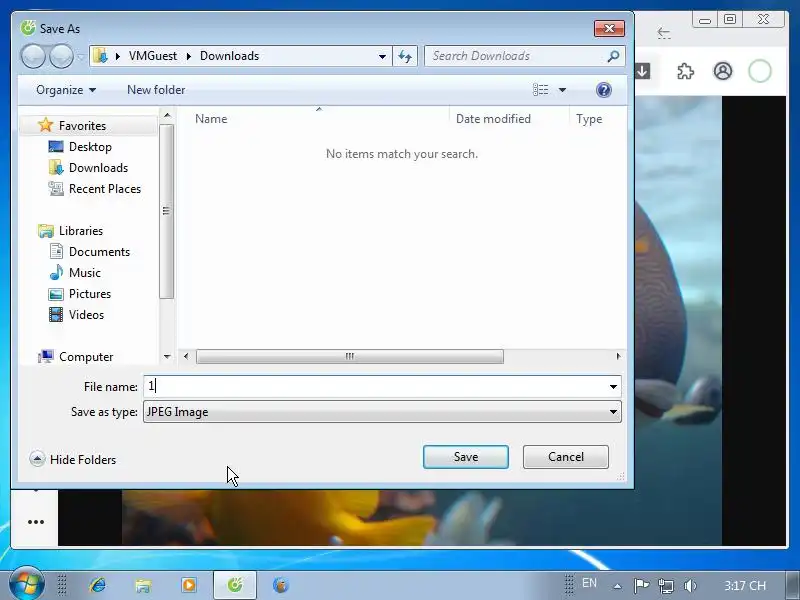Open the three-dot menu in browser sidebar

pyautogui.click(x=36, y=522)
